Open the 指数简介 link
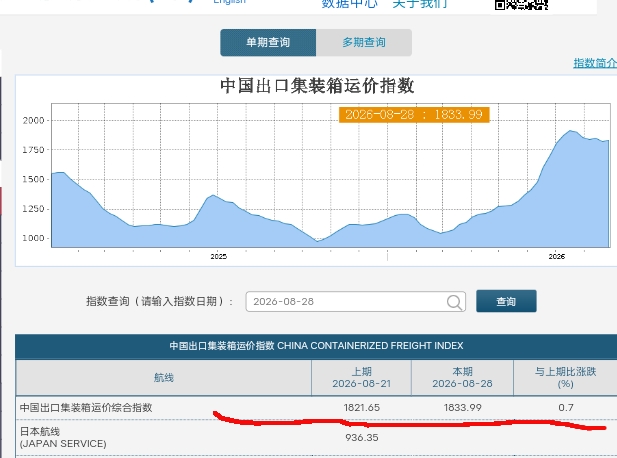Screen dimensions: 617x458 [595, 63]
